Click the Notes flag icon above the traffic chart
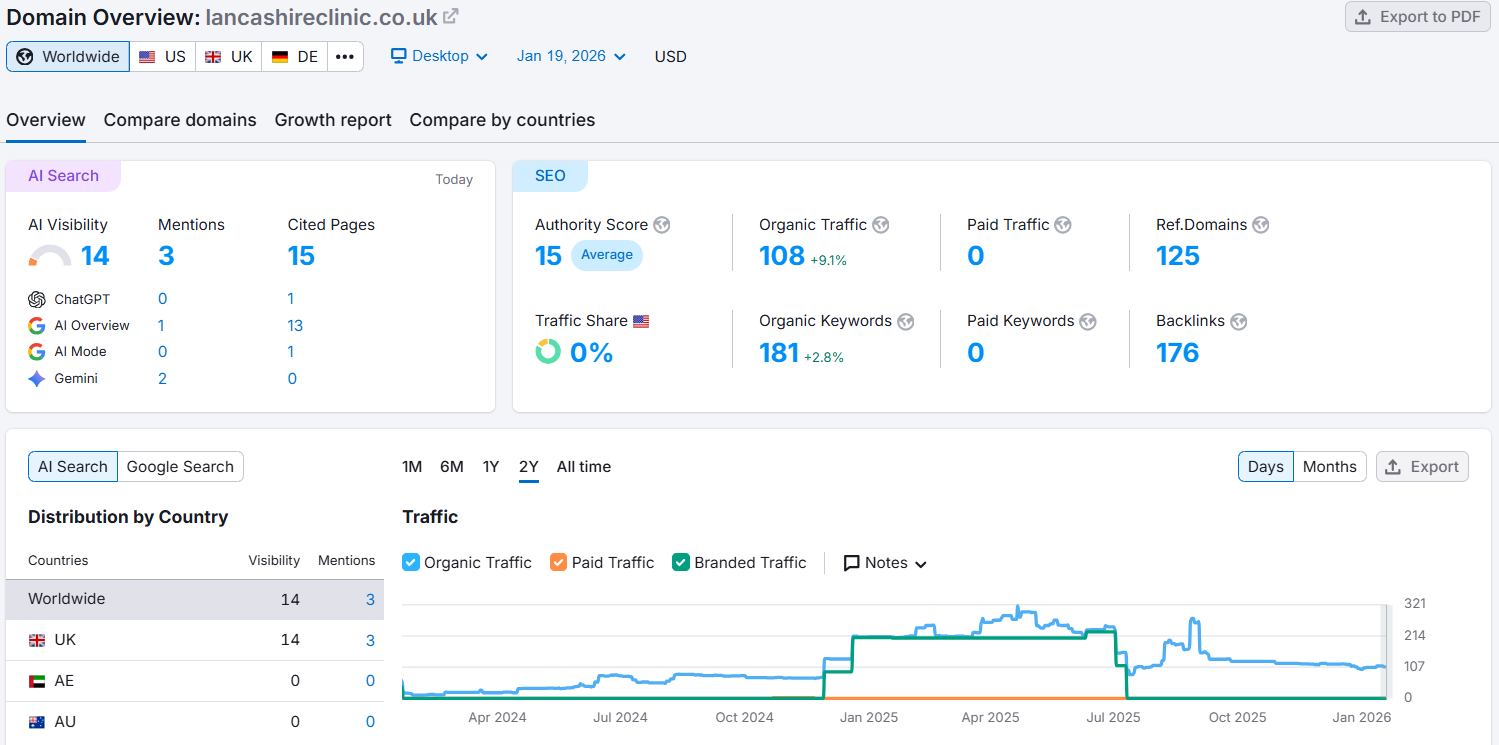Viewport: 1499px width, 745px height. (x=850, y=562)
